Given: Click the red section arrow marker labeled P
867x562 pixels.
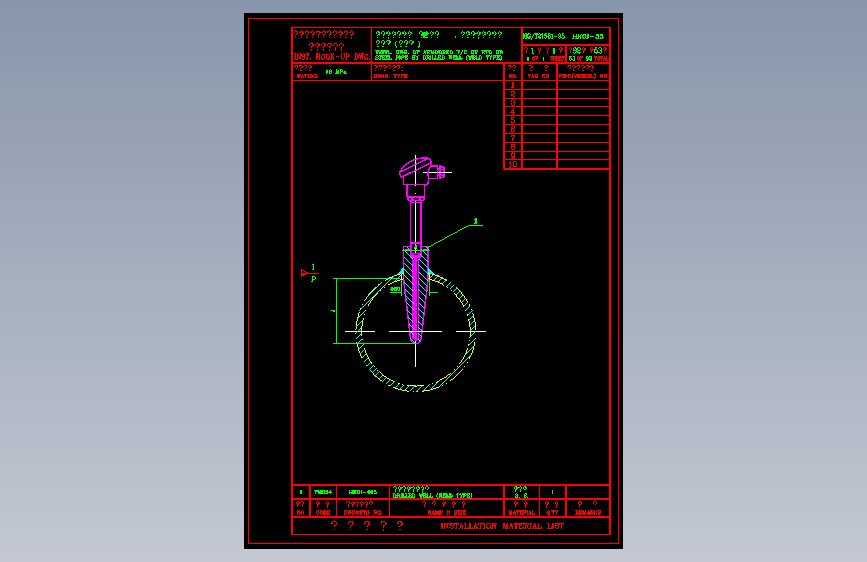Looking at the screenshot, I should coord(310,273).
